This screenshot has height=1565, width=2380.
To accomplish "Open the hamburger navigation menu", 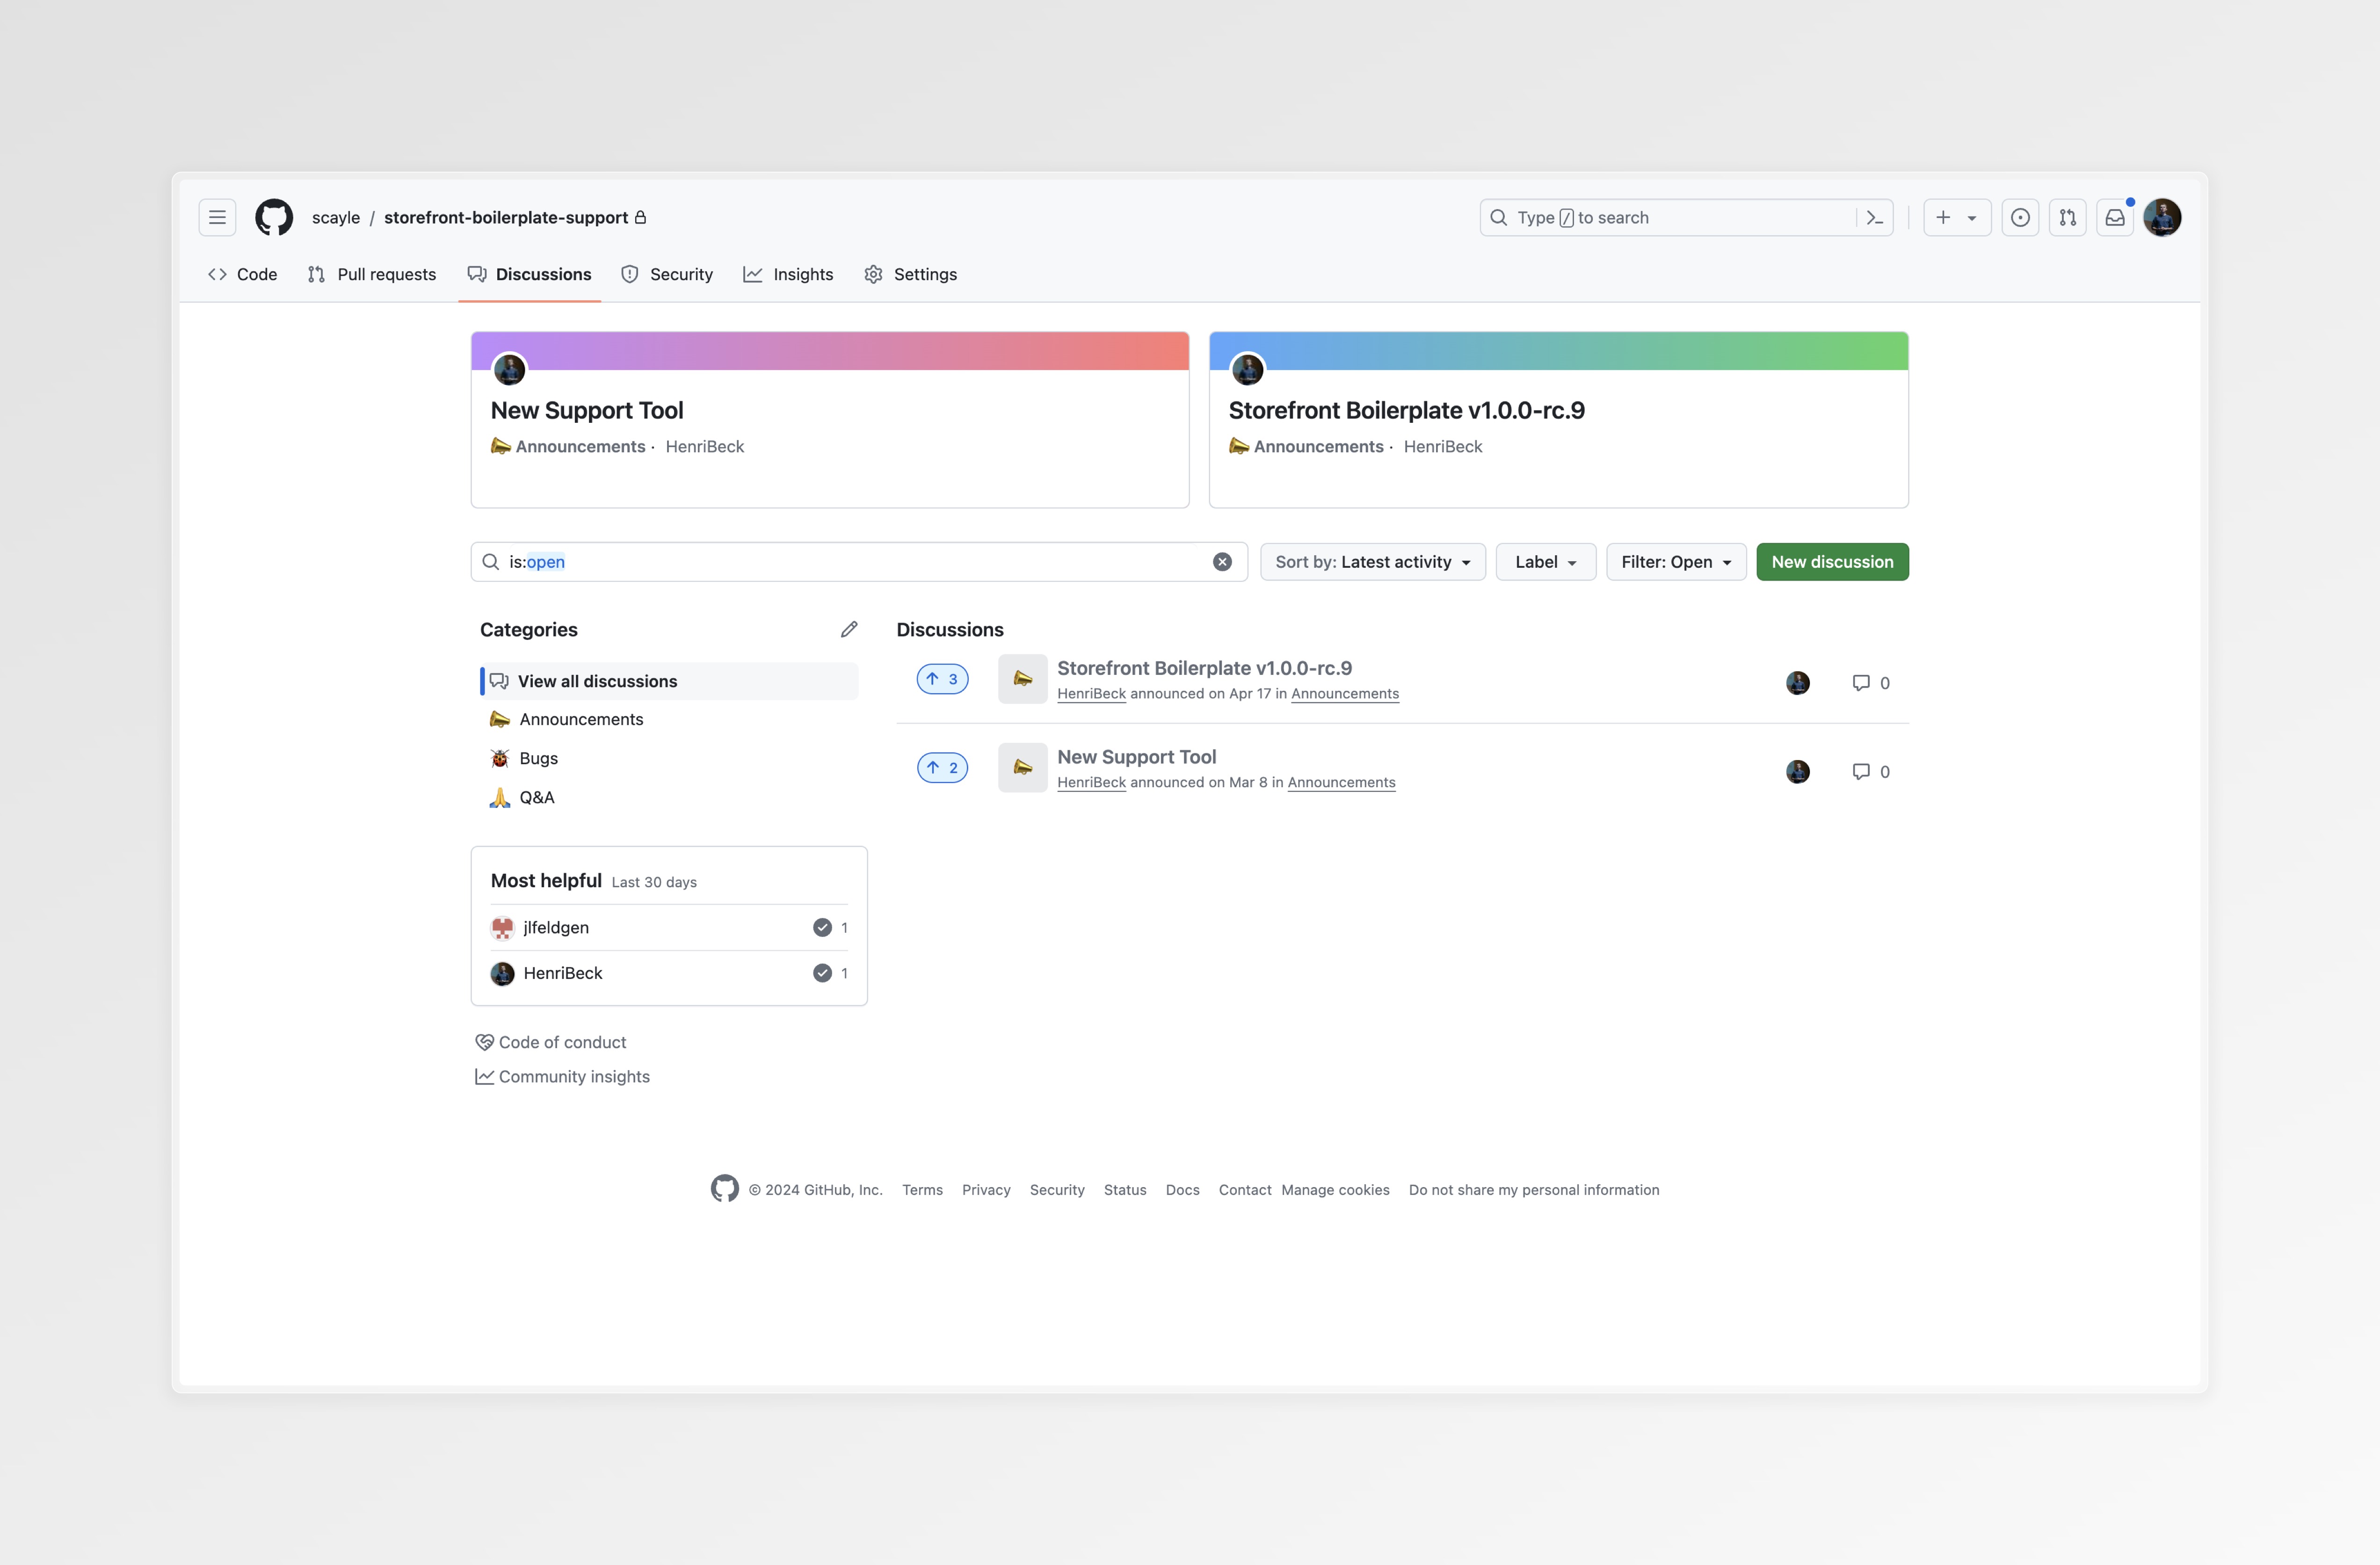I will click(x=217, y=217).
